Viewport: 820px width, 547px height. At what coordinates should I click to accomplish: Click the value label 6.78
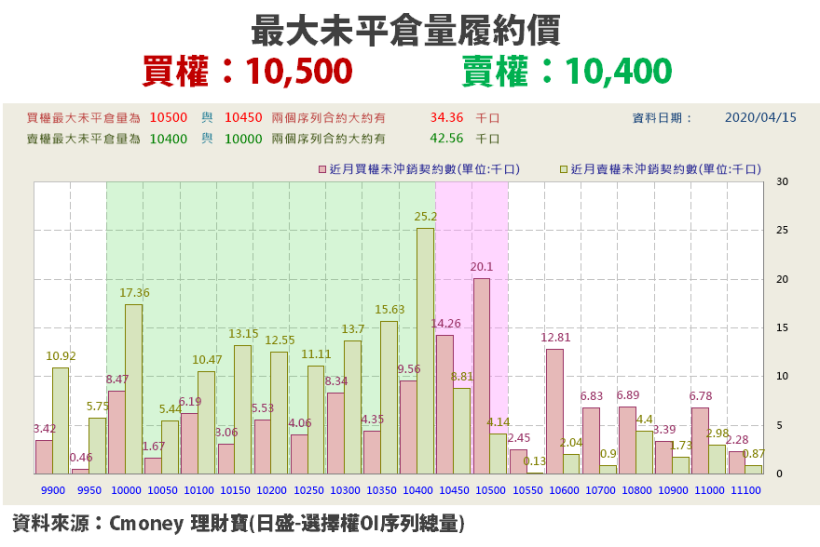(701, 396)
